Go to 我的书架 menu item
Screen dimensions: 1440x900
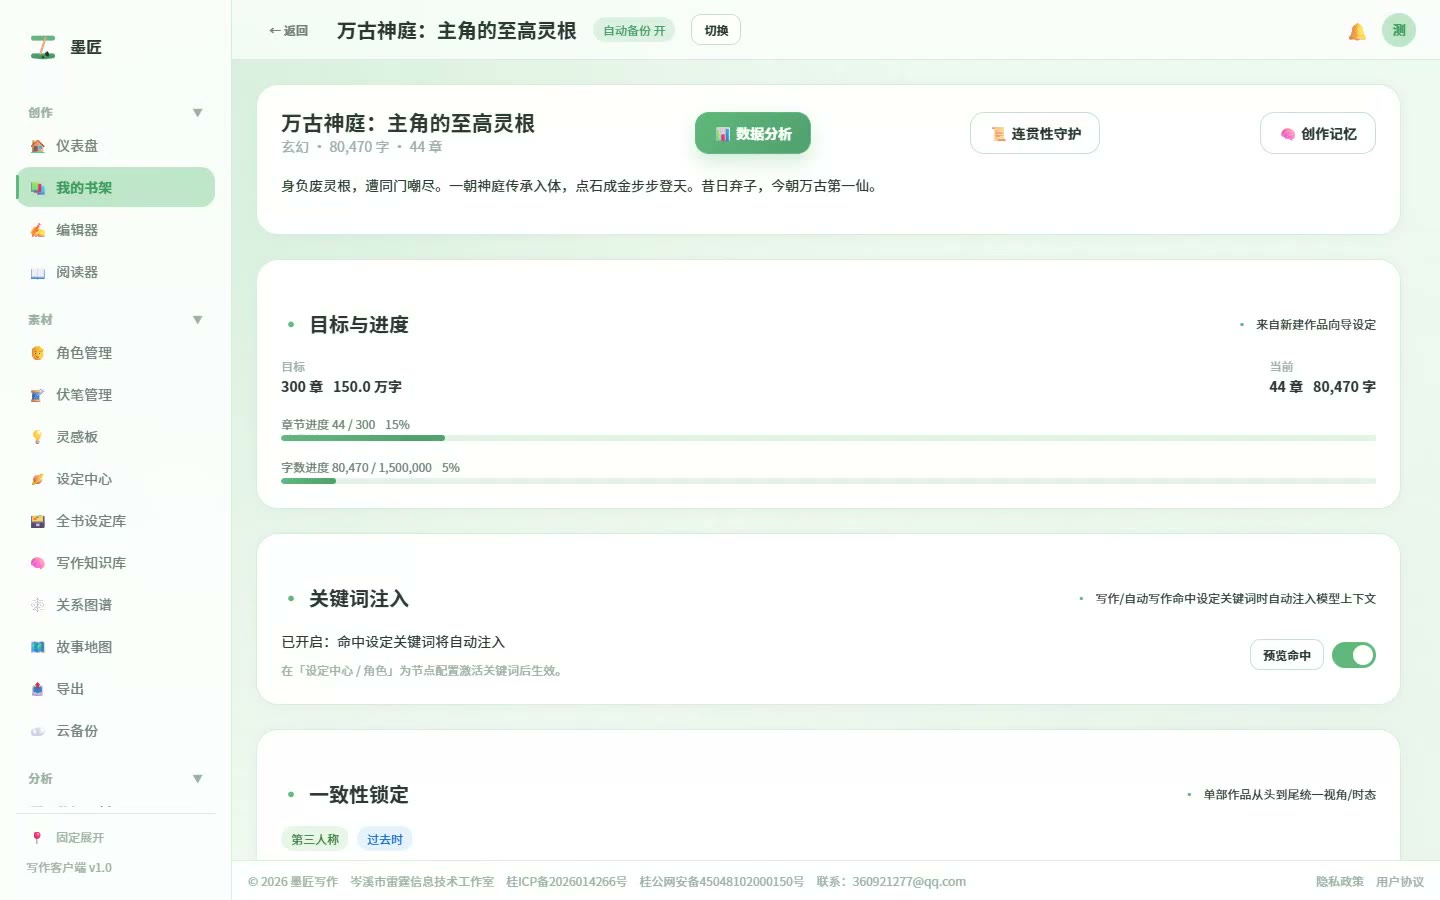point(116,188)
